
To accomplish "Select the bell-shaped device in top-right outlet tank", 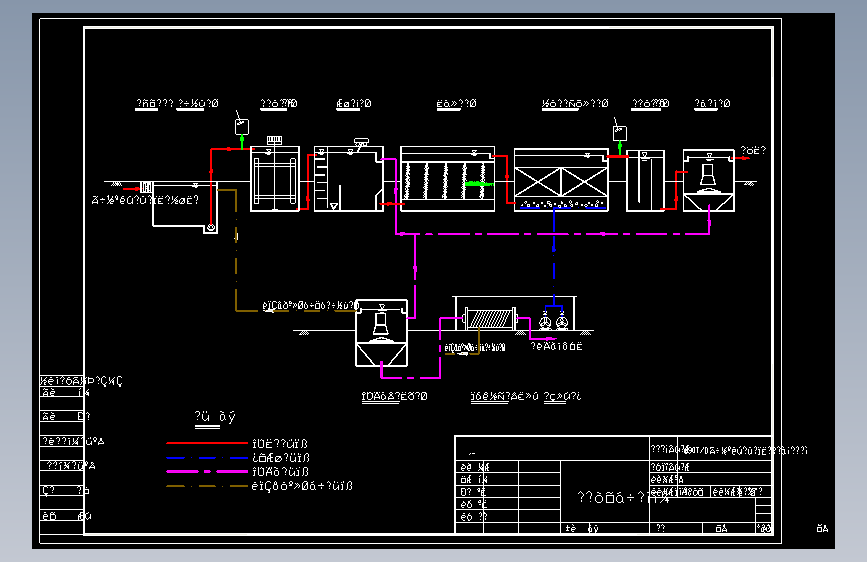I will [708, 176].
